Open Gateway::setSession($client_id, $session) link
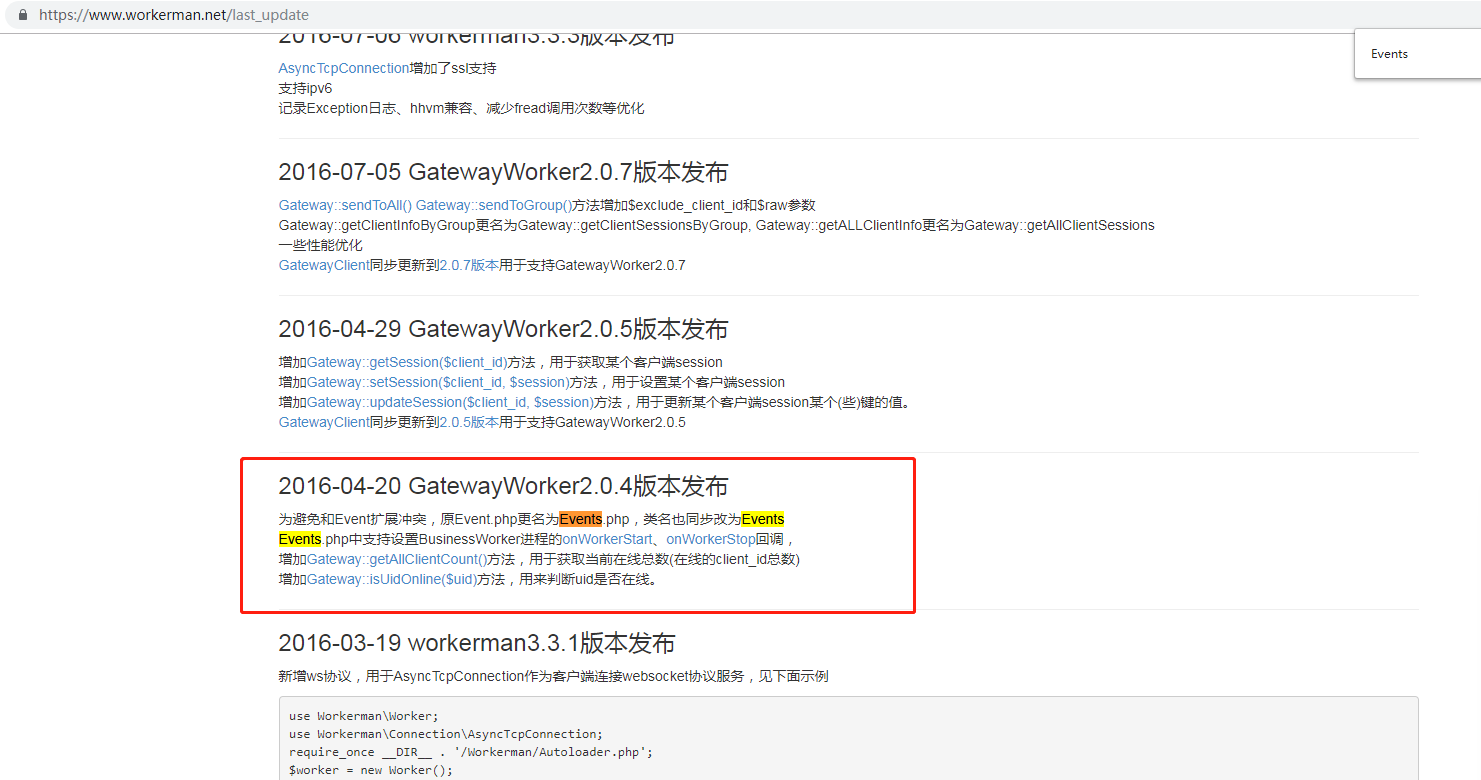The height and width of the screenshot is (780, 1481). (x=439, y=382)
